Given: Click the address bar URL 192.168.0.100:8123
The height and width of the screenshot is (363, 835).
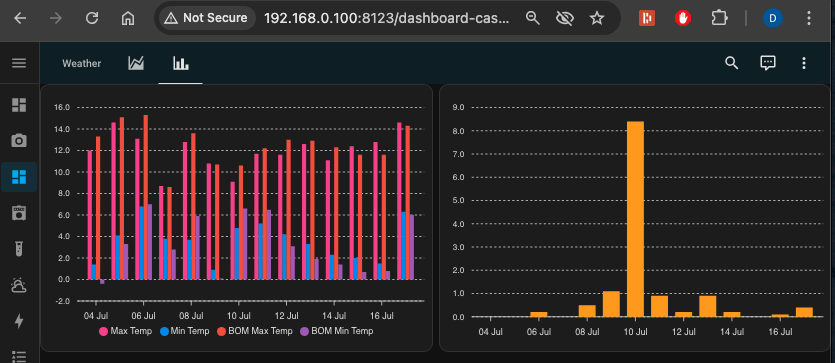Looking at the screenshot, I should tap(386, 19).
